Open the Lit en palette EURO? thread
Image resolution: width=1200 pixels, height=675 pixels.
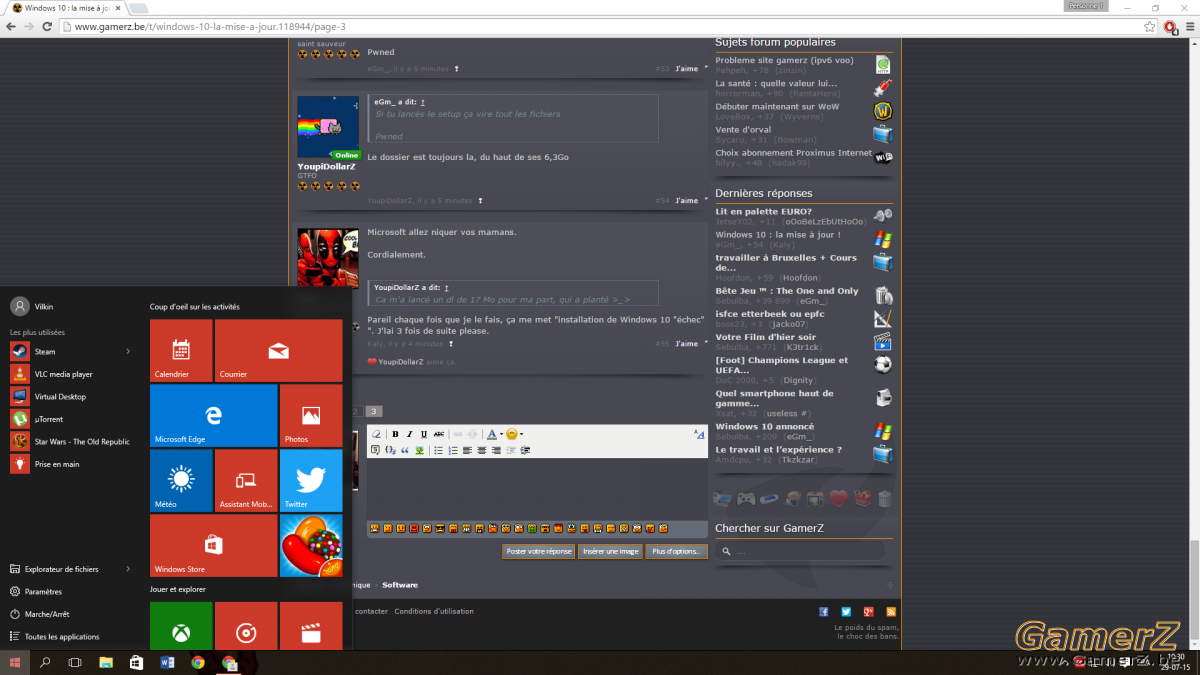pos(763,211)
